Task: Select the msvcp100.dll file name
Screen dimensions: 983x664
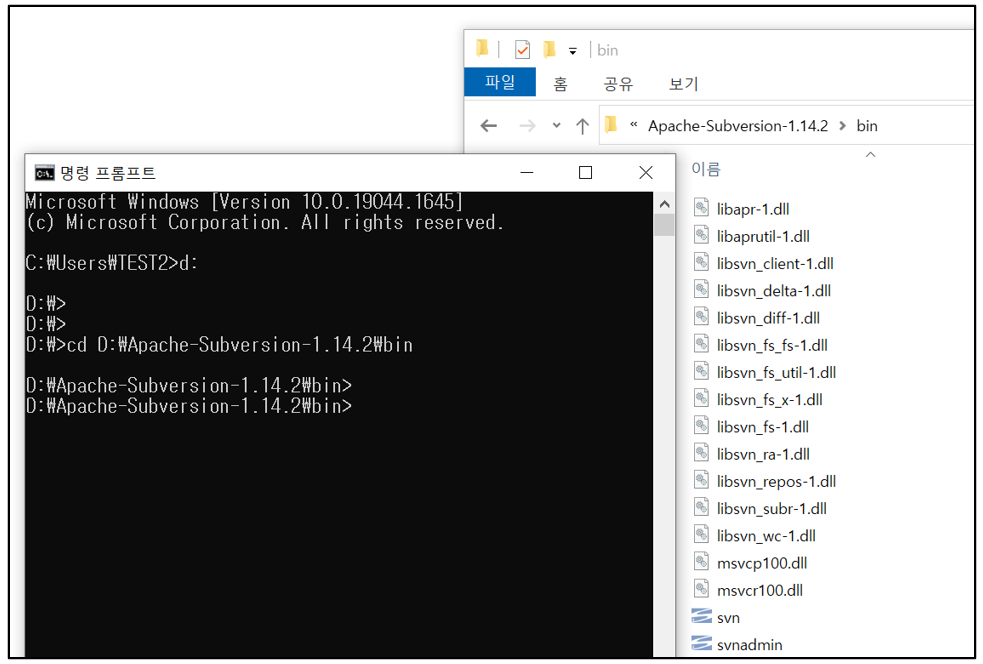Action: coord(762,563)
